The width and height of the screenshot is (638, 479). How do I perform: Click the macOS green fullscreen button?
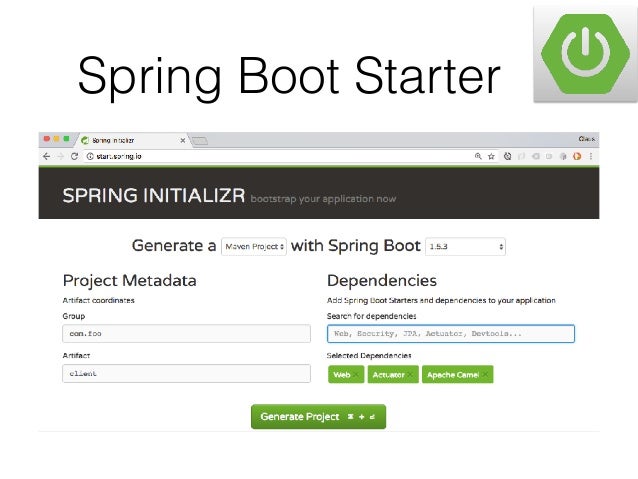66,139
